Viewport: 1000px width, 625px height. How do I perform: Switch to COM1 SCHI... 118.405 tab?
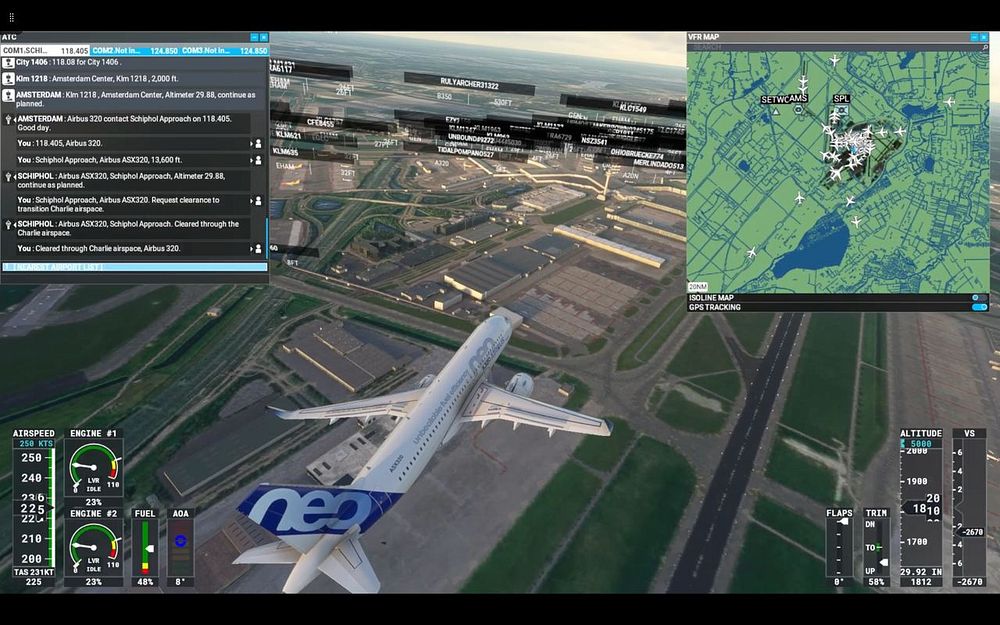click(45, 50)
